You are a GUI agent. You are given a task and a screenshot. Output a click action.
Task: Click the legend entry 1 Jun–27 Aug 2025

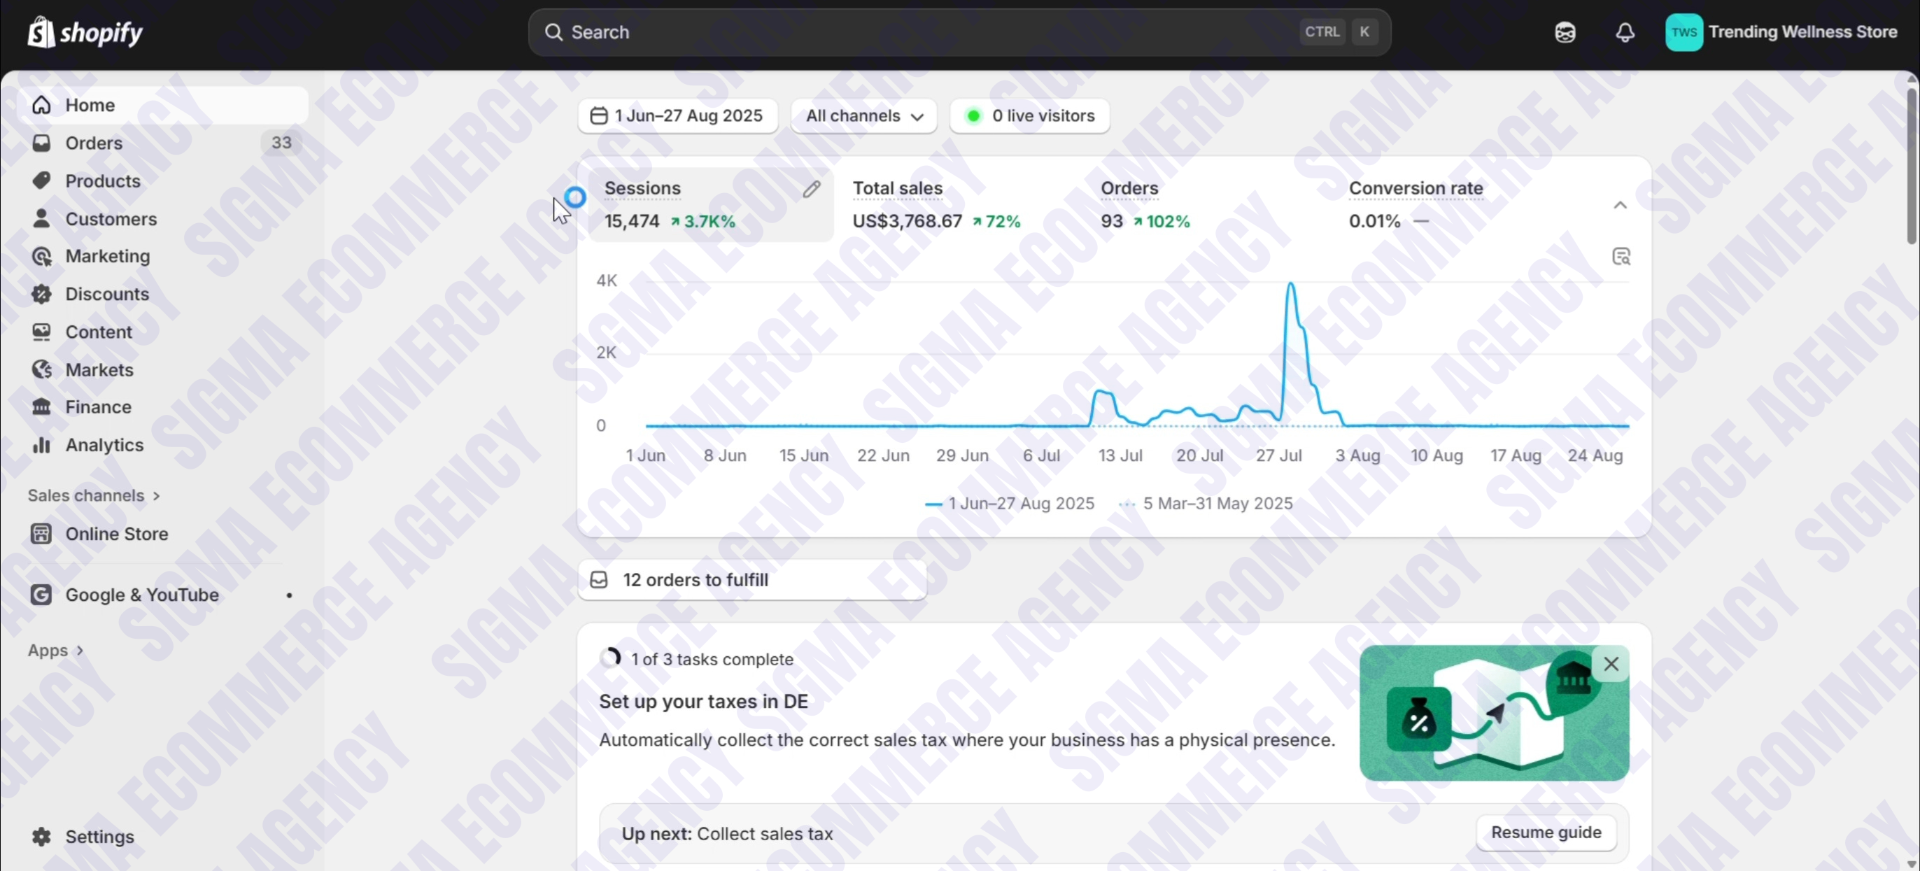[1010, 504]
